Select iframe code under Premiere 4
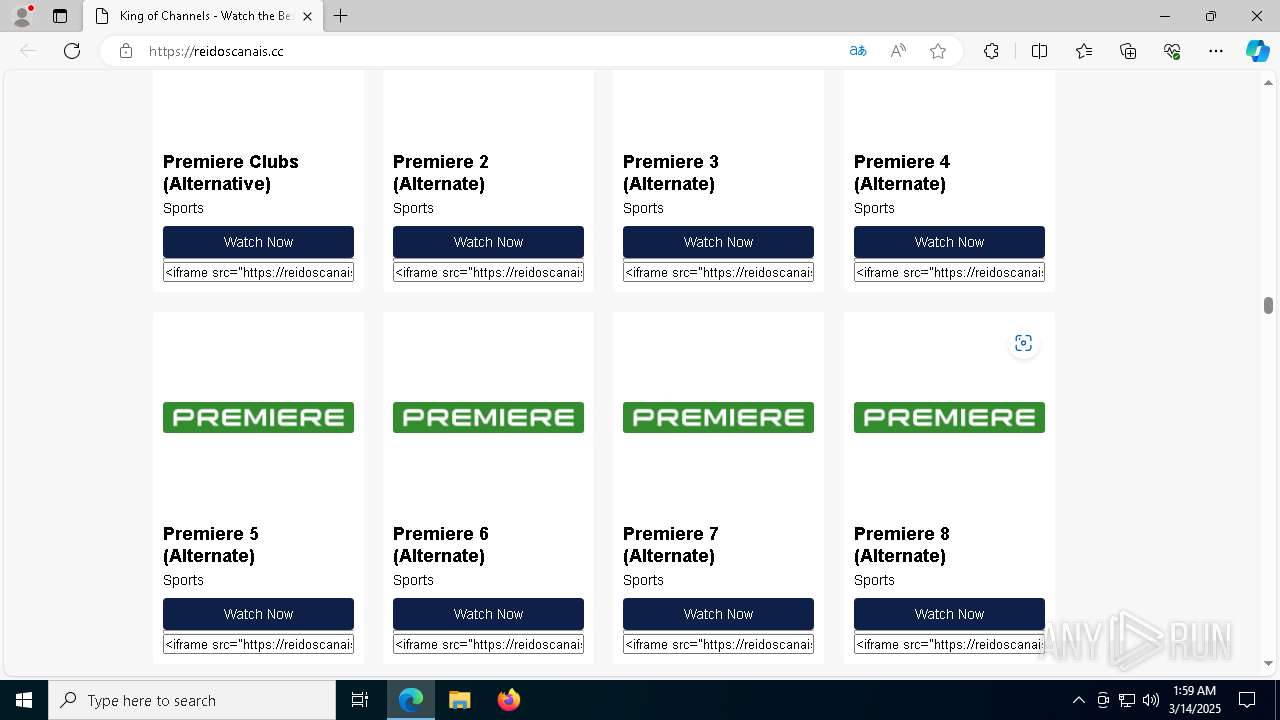The width and height of the screenshot is (1280, 720). click(949, 272)
